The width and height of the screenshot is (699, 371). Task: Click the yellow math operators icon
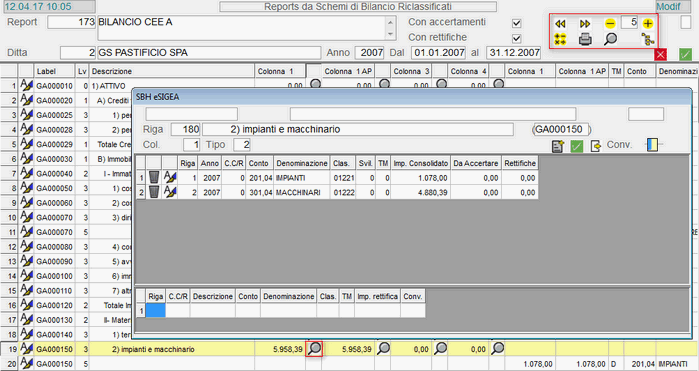(560, 39)
